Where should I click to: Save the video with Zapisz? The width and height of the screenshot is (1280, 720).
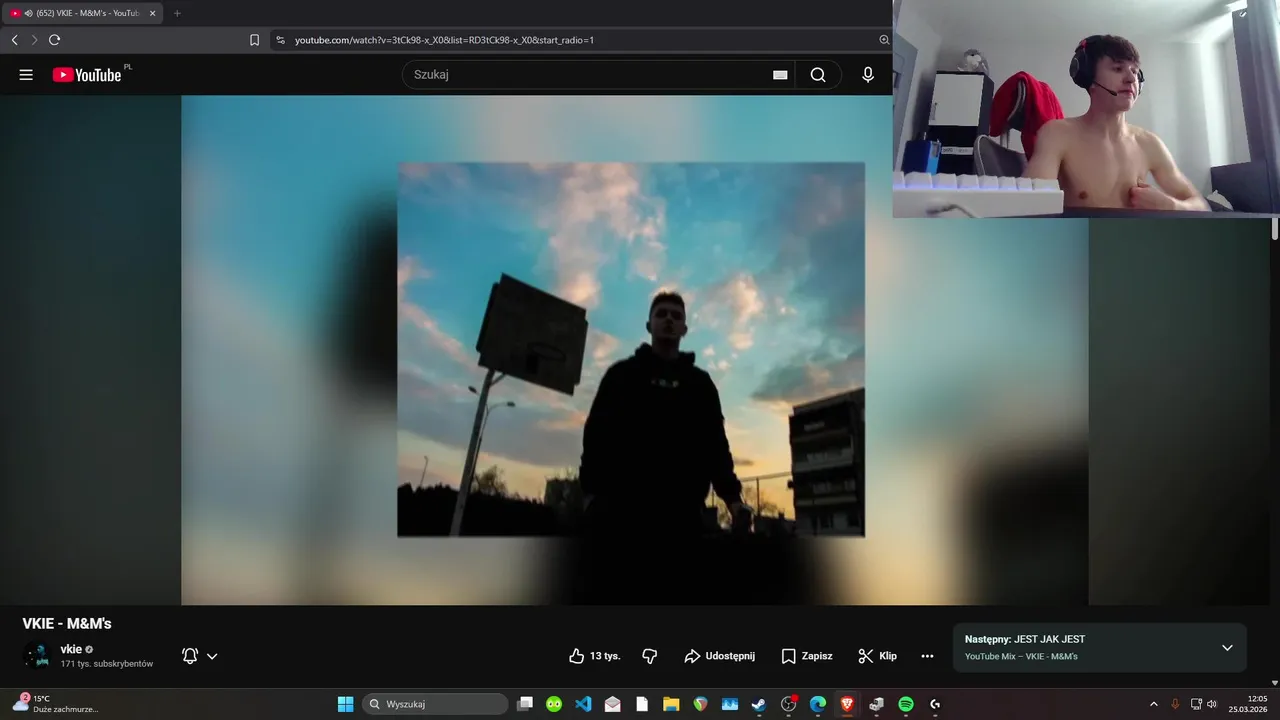[x=807, y=656]
